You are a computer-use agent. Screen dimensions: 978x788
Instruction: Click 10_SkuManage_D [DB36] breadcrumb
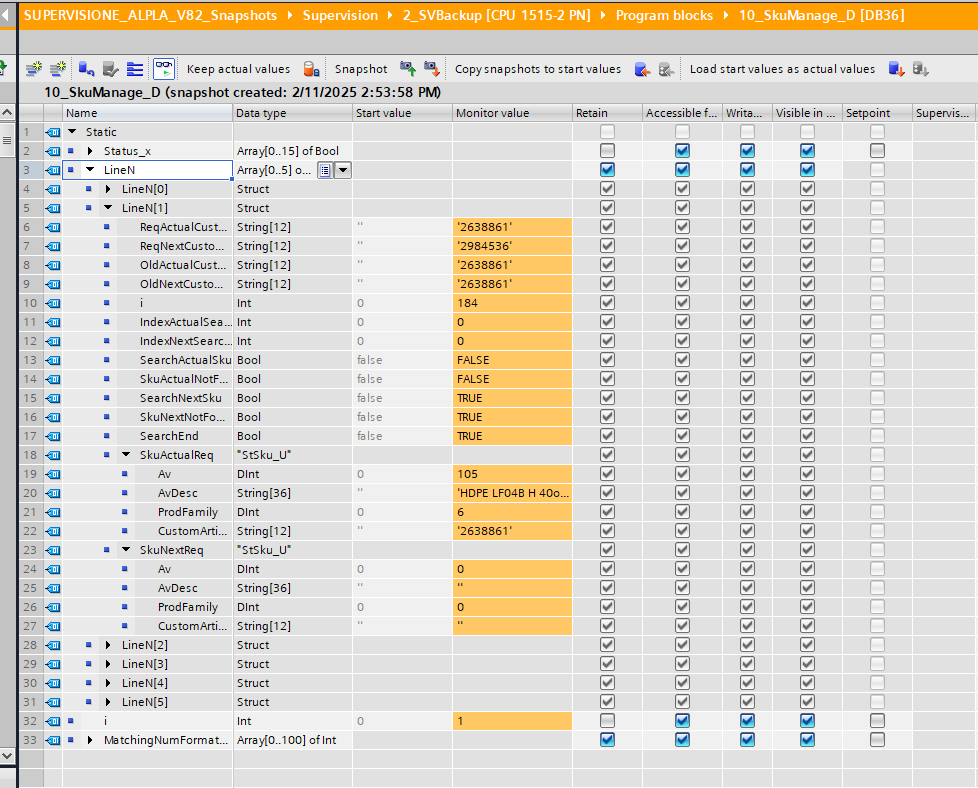pyautogui.click(x=821, y=15)
